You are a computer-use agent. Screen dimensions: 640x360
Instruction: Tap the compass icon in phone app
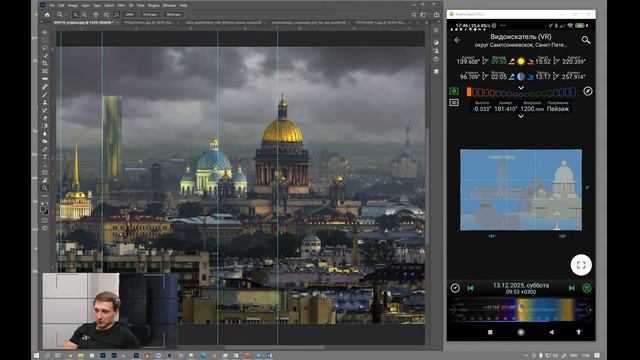[587, 91]
